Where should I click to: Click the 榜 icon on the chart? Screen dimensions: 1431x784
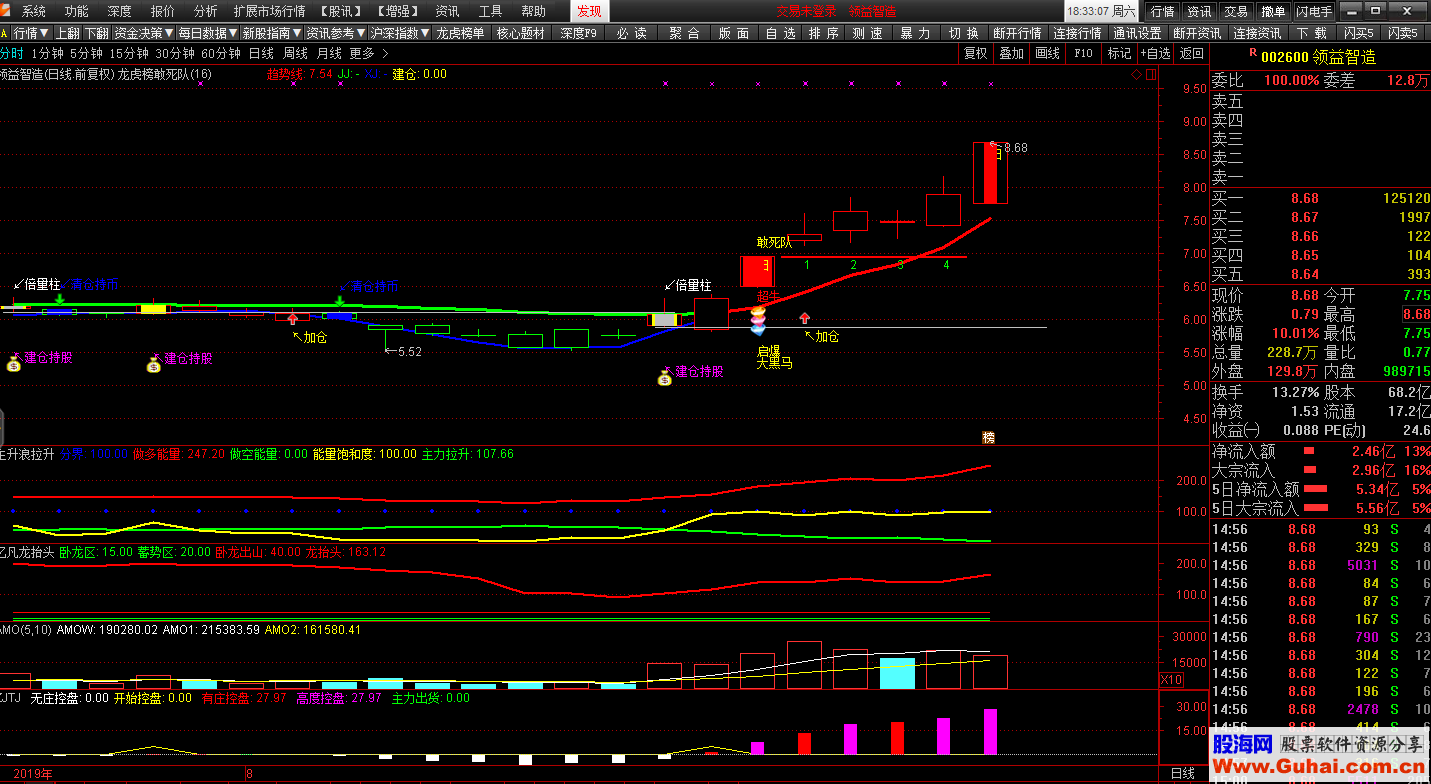click(988, 437)
